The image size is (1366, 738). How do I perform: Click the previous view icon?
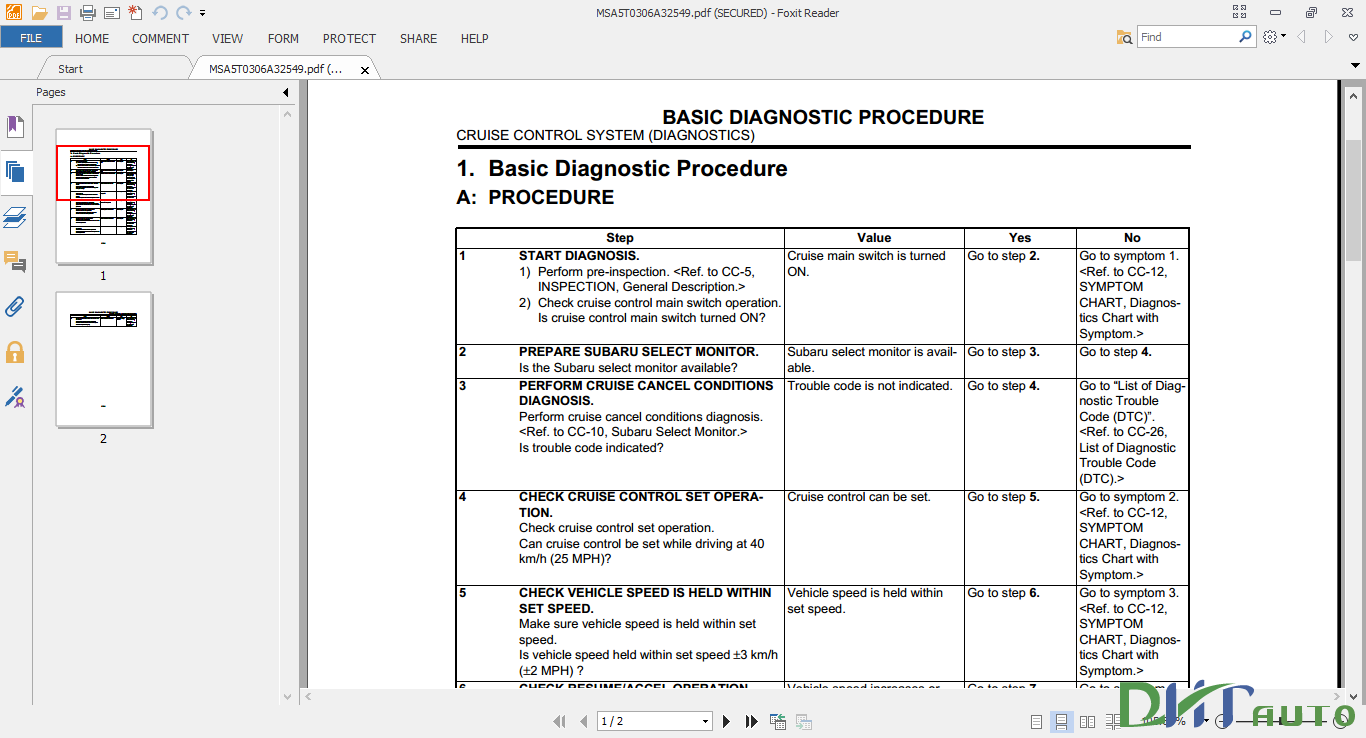[x=778, y=721]
